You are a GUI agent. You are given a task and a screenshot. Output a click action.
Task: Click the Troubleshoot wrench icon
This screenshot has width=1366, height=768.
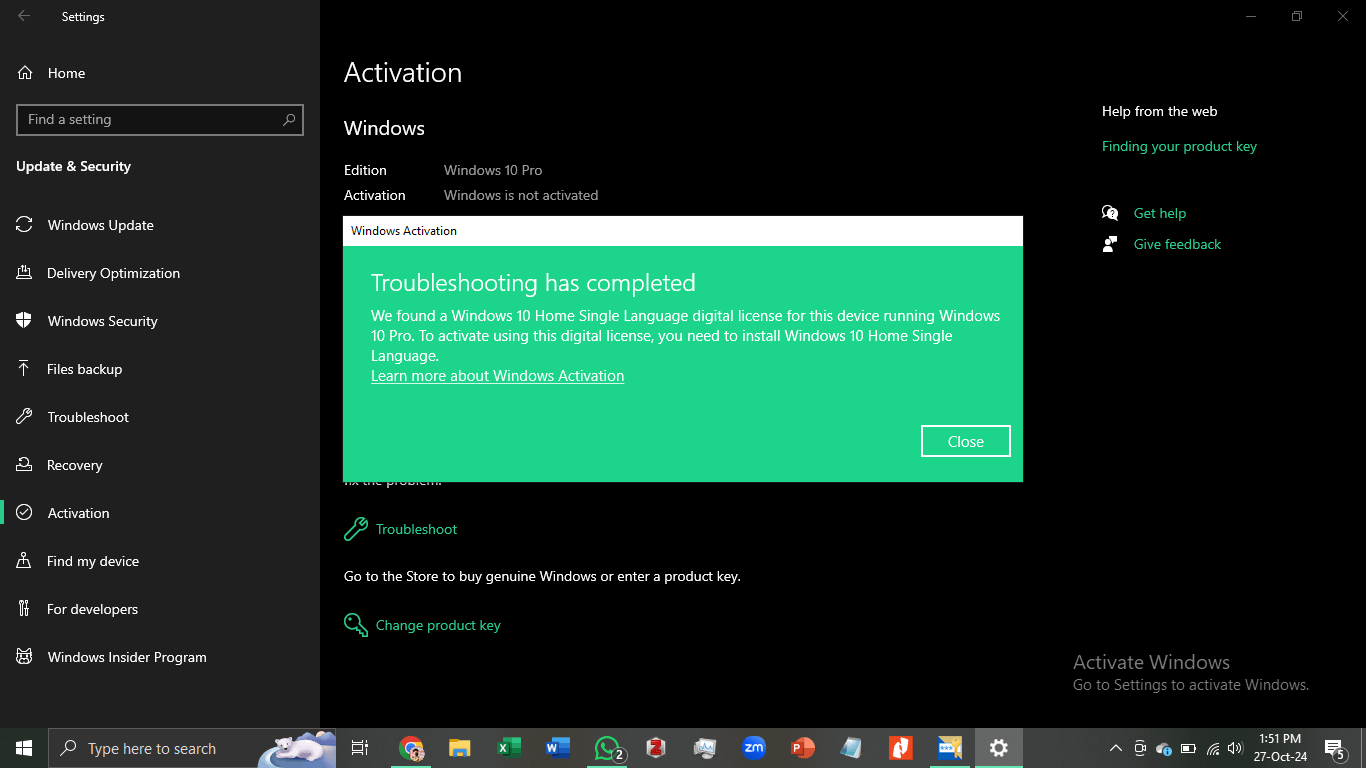[x=355, y=529]
